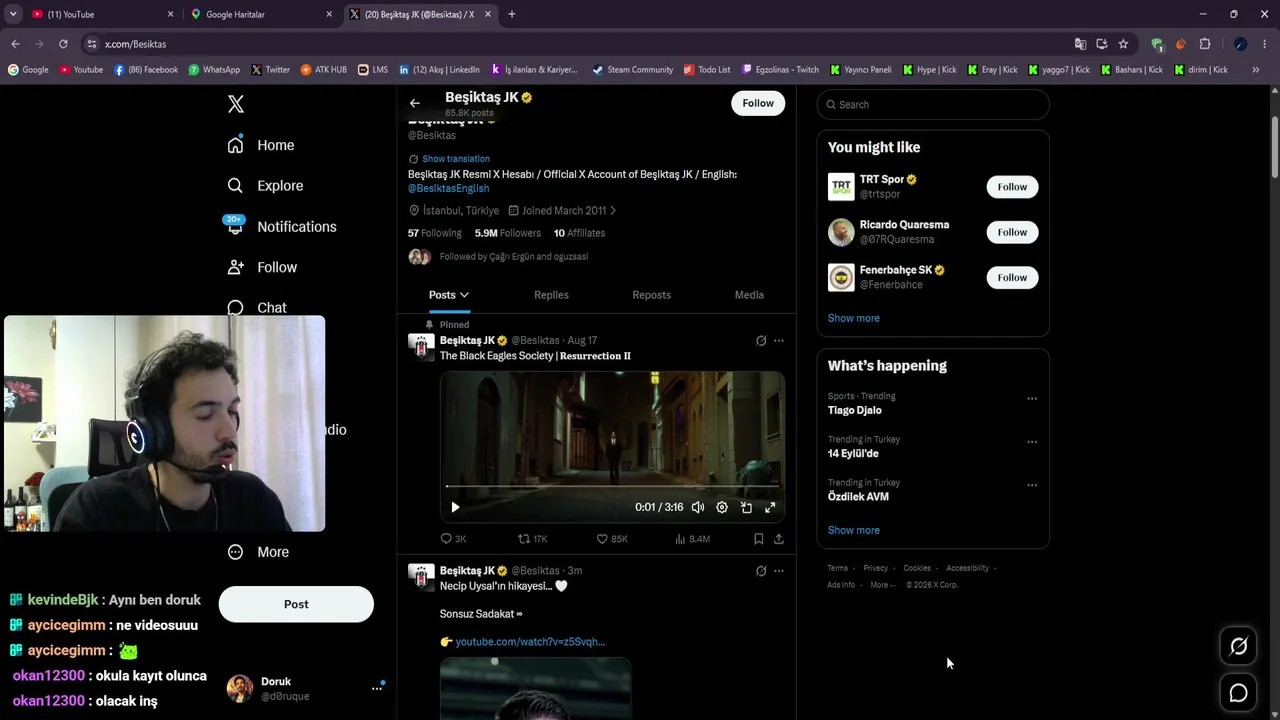Follow the Beşiktaş JK profile

(758, 103)
